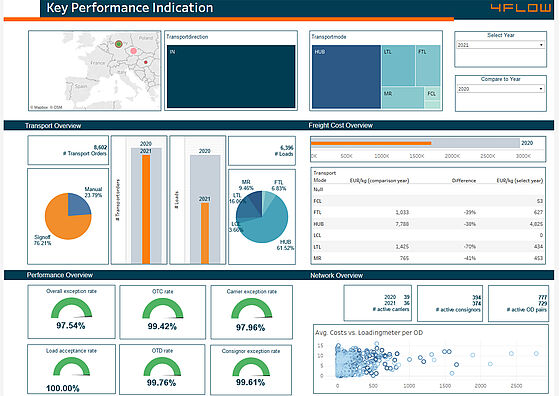Click the OTD rate gauge
This screenshot has height=396, width=560.
(x=162, y=366)
